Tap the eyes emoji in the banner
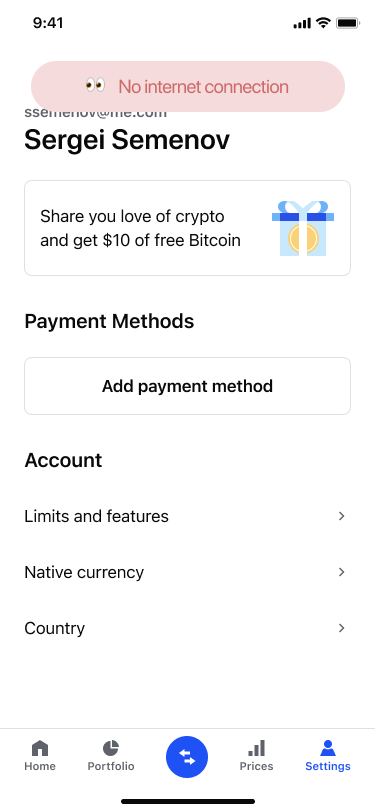Viewport: 375px width, 812px height. [95, 85]
